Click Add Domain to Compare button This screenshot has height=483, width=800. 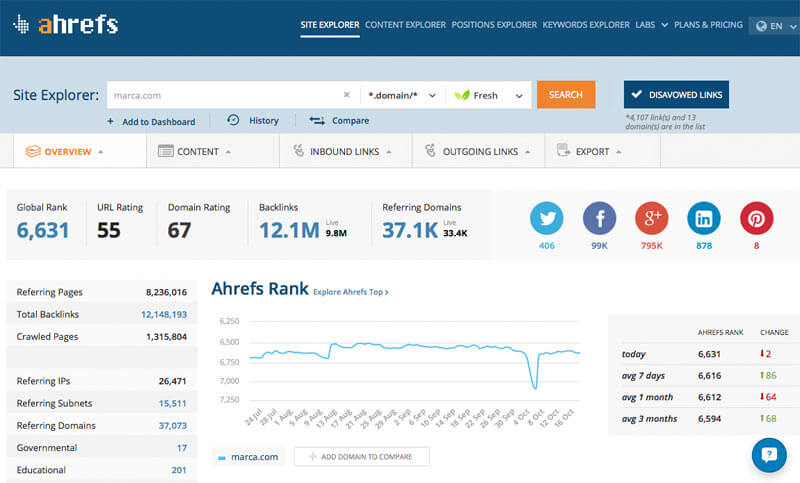362,456
